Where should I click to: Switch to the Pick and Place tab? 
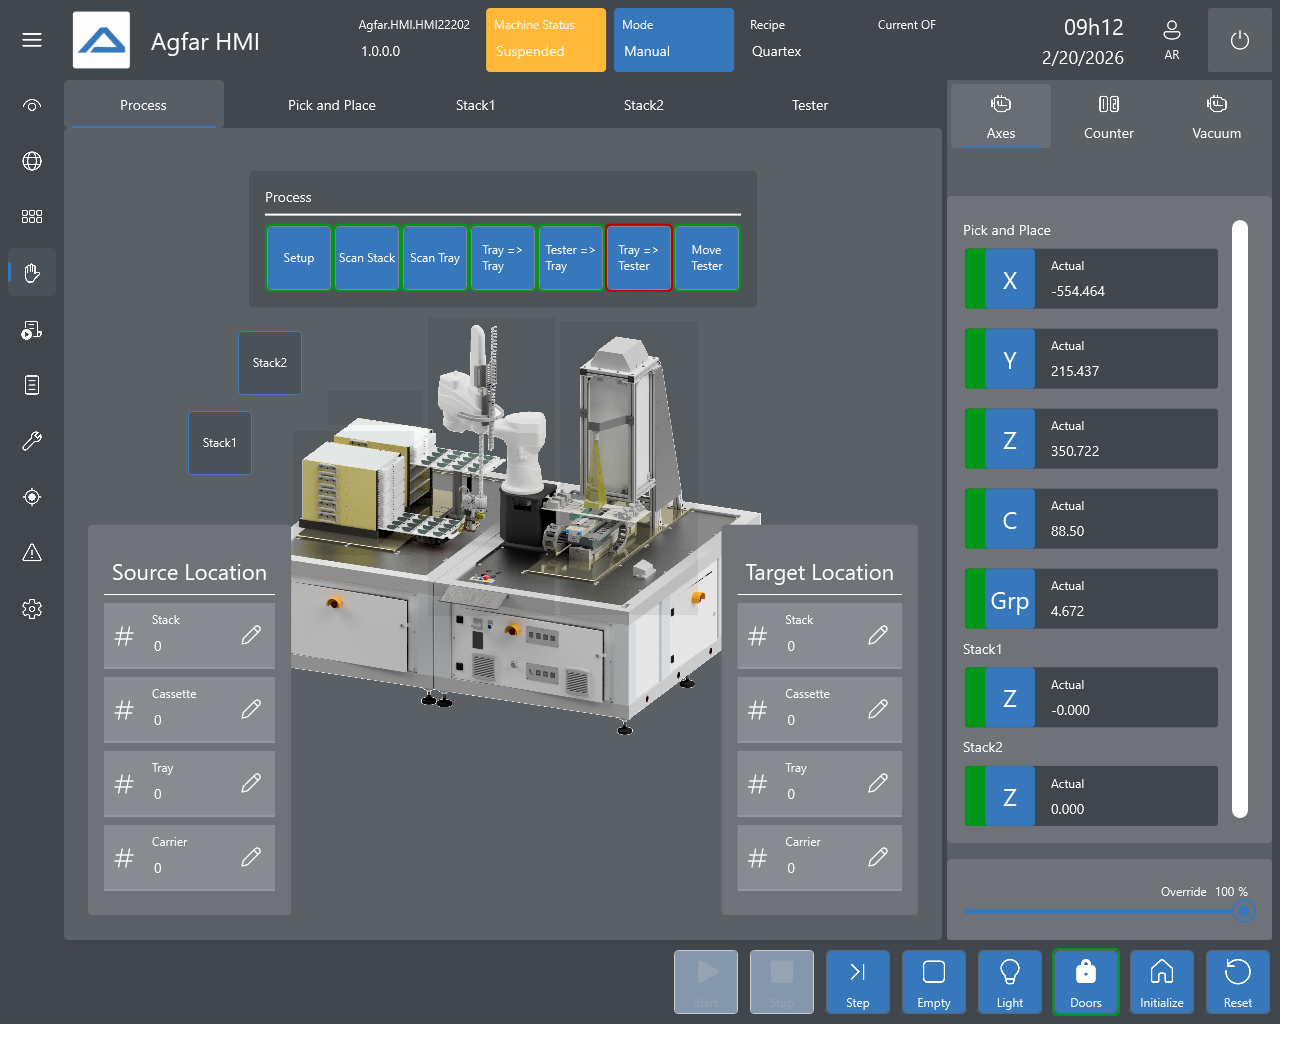[x=332, y=105]
